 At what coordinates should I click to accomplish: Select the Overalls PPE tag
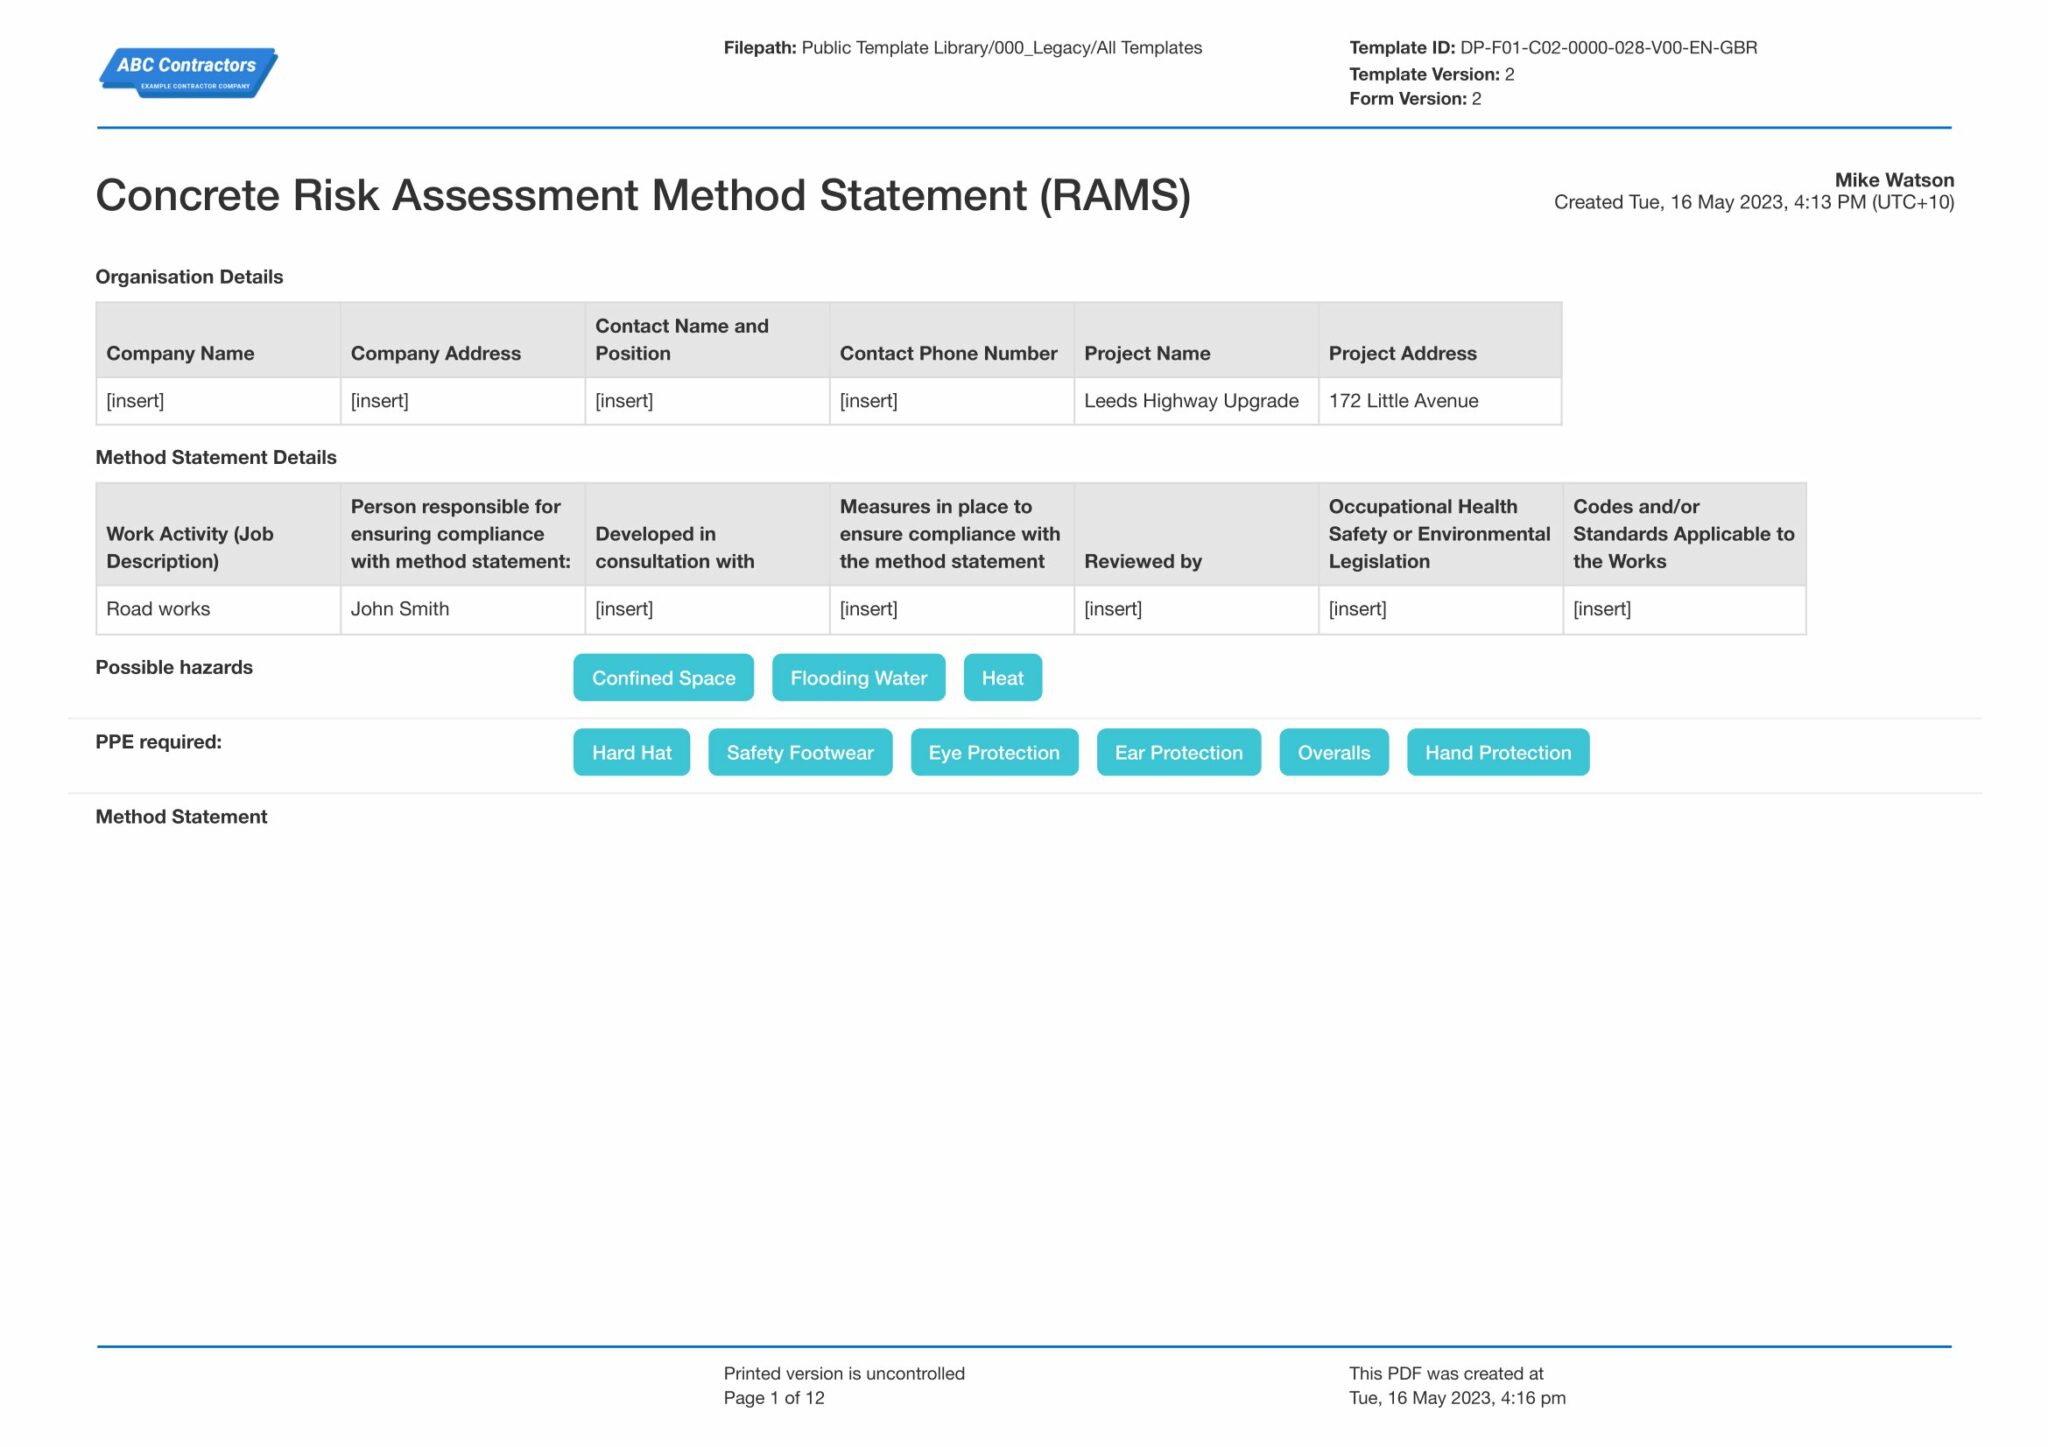pos(1333,752)
